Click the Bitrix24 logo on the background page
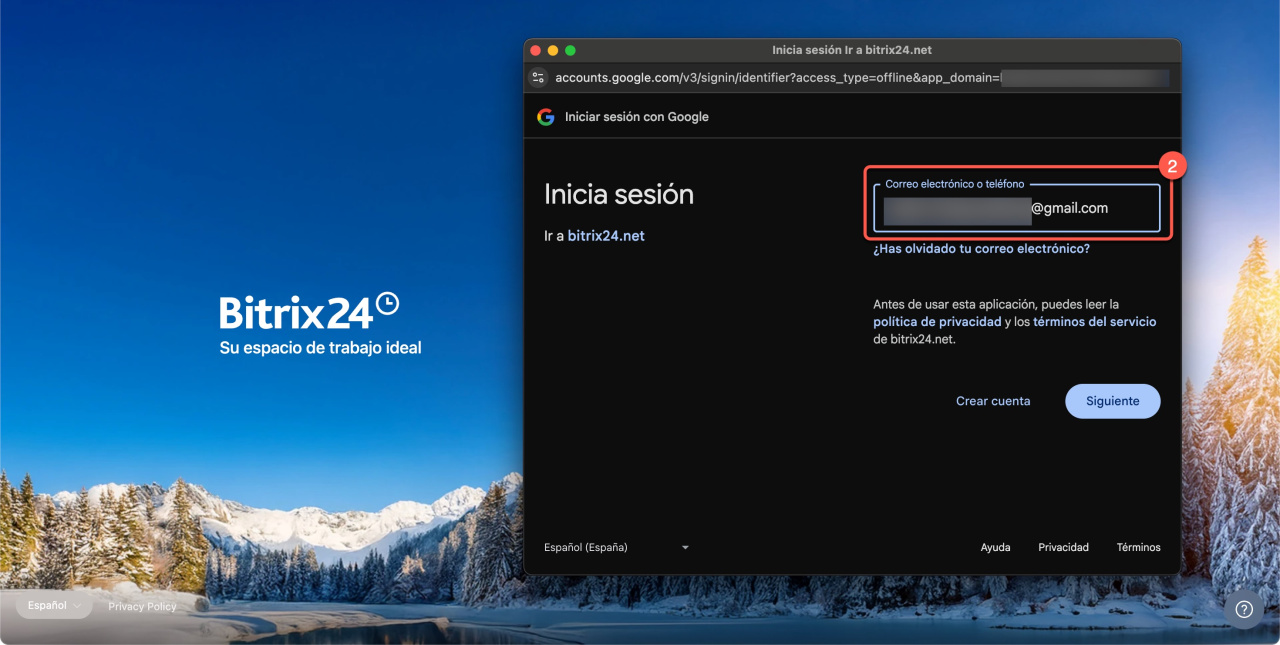Viewport: 1280px width, 645px height. [x=309, y=311]
